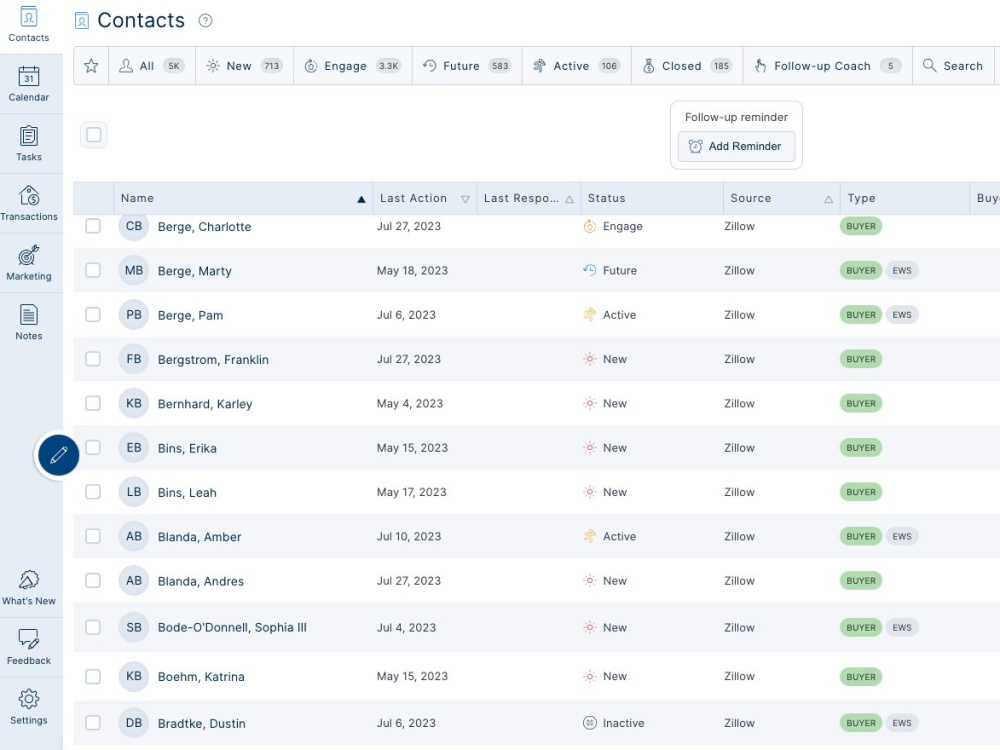Check the box for Boehm, Katrina

tap(93, 677)
